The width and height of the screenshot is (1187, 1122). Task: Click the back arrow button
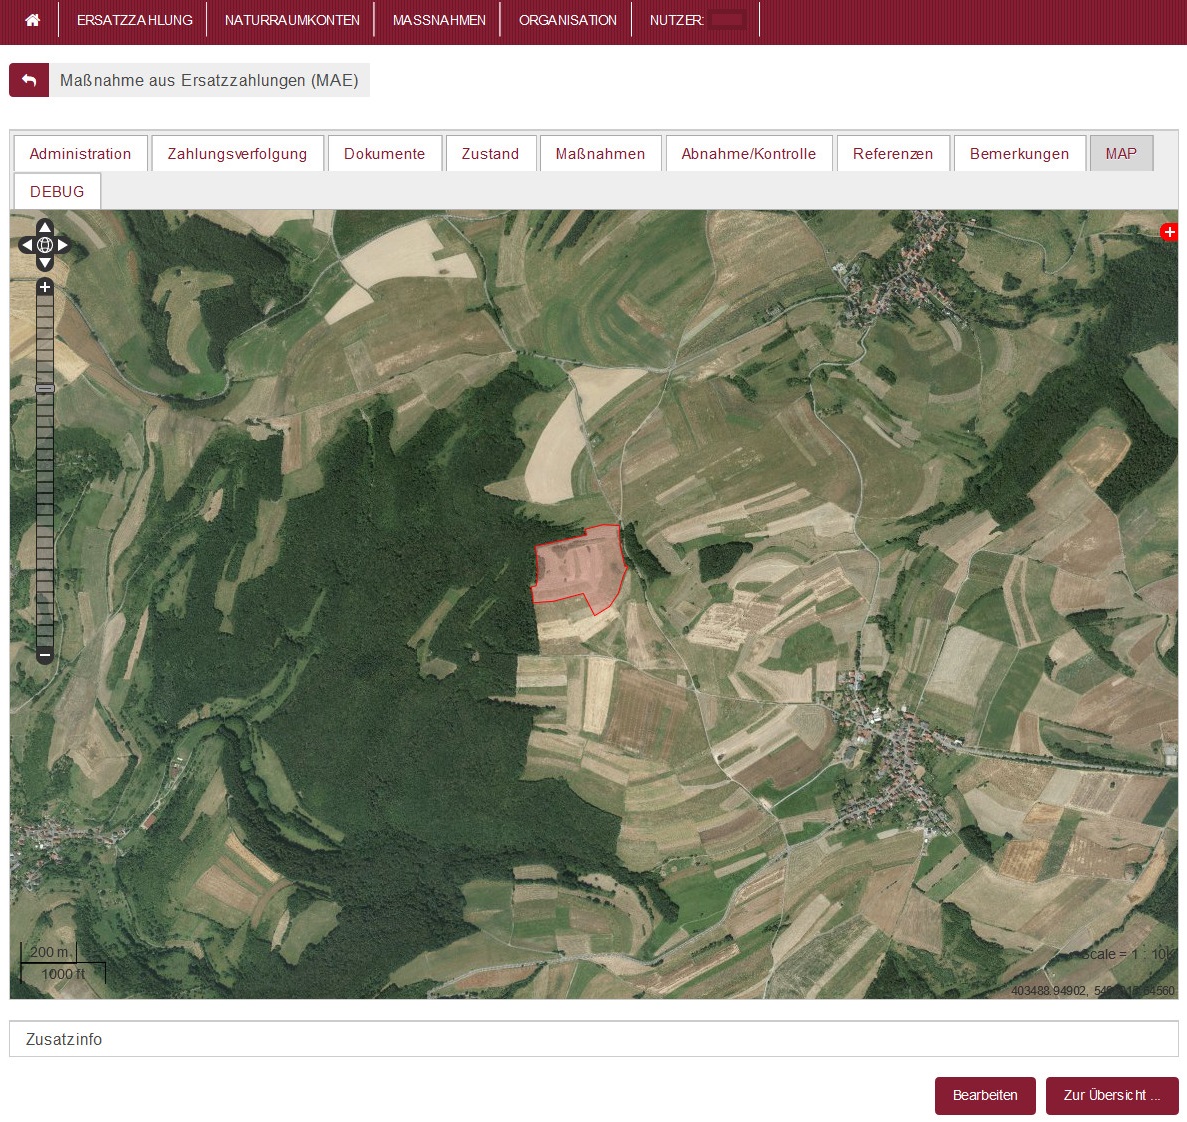point(29,80)
